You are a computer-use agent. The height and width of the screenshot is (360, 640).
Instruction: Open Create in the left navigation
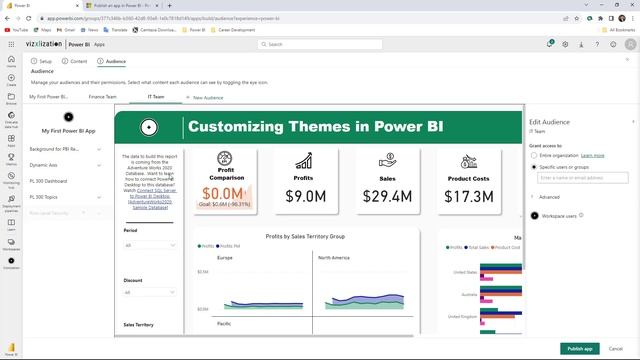coord(11,80)
